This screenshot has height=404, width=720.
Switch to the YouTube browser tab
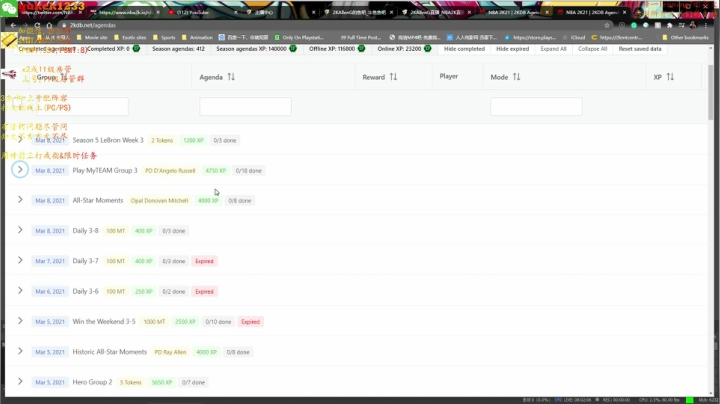202,12
